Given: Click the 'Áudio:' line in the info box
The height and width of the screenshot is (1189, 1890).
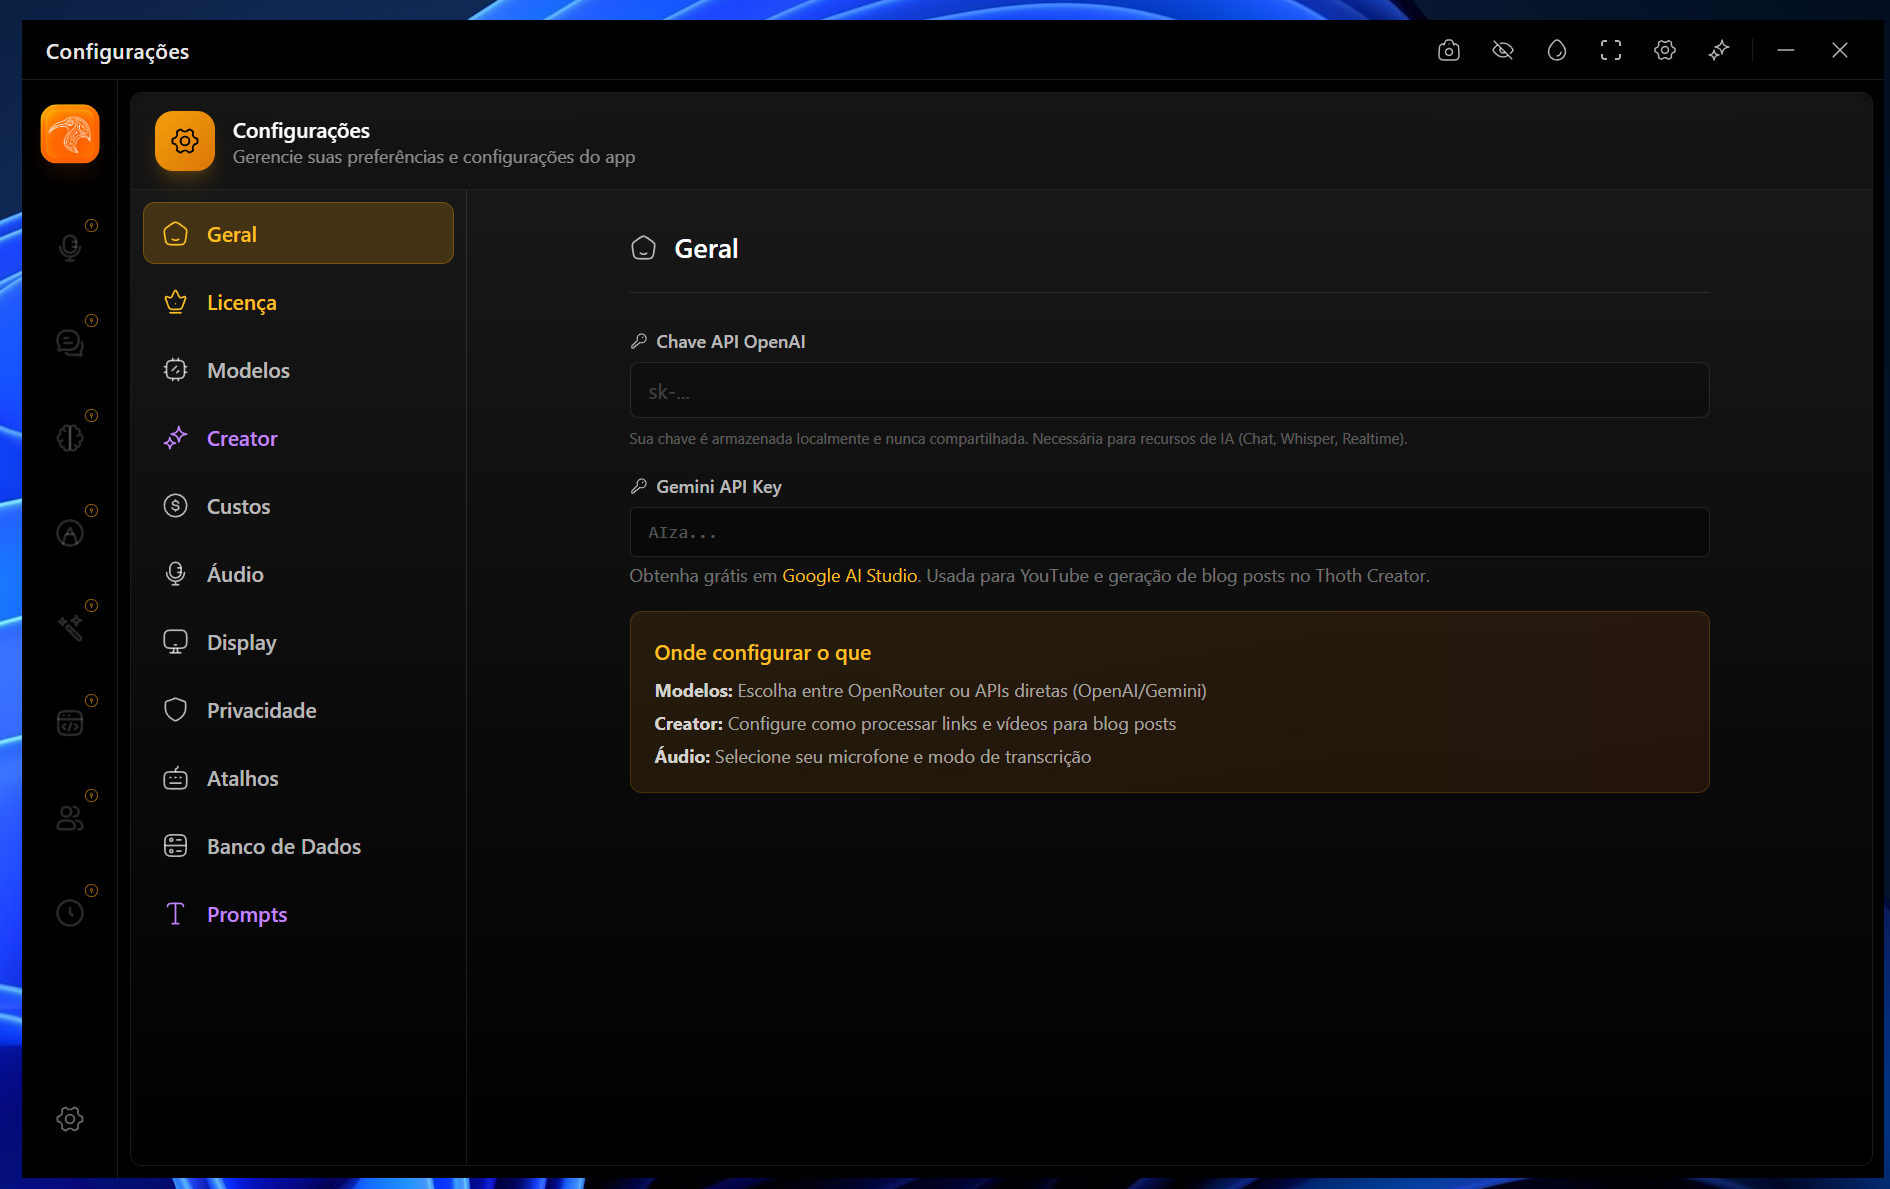Looking at the screenshot, I should (x=872, y=757).
